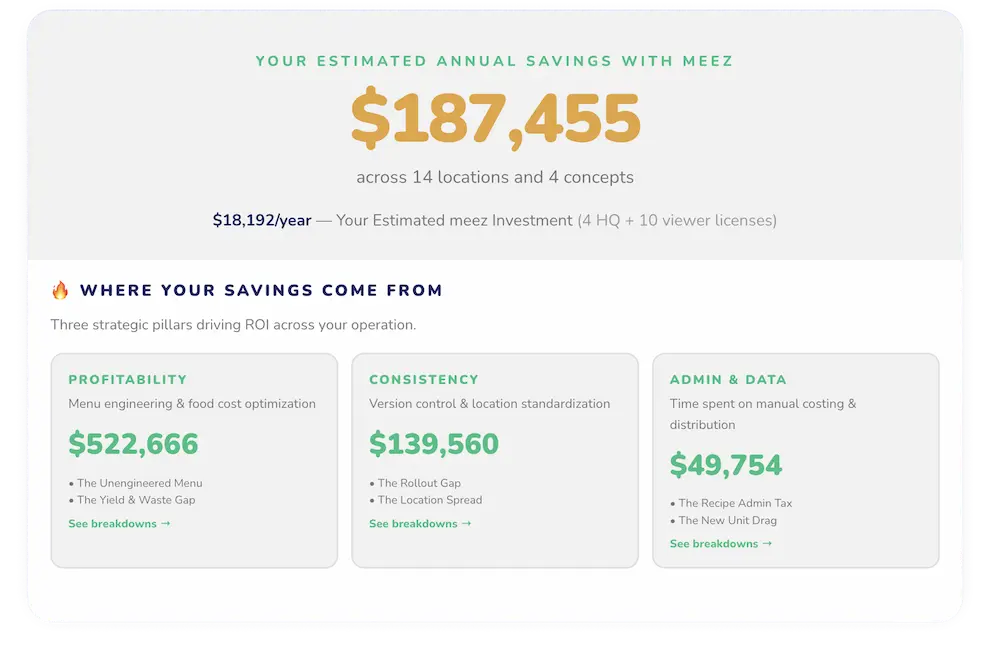Click 'Time spent on manual costing' description

[763, 414]
